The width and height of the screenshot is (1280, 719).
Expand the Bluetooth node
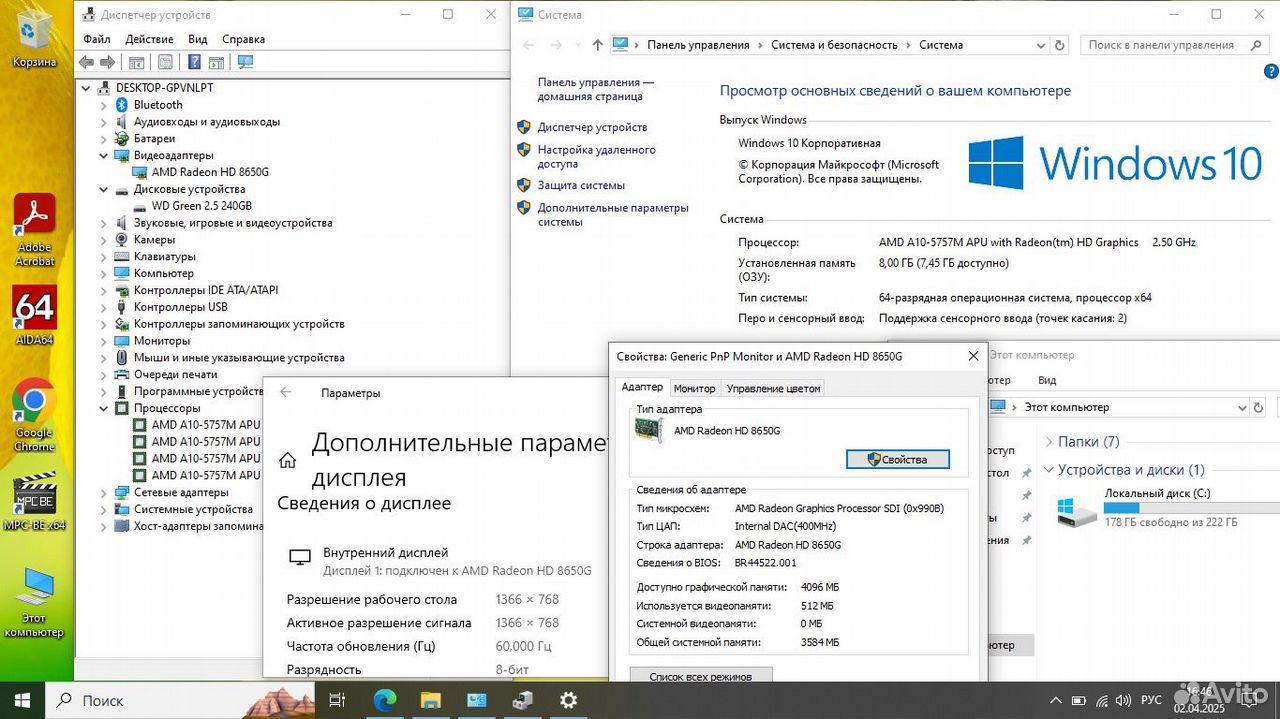pyautogui.click(x=104, y=105)
